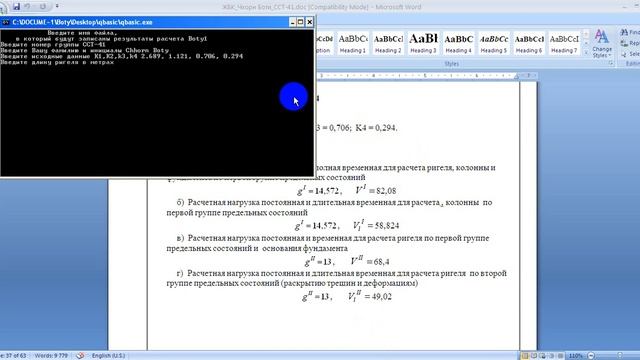
Task: Maximize the qbasic.exe console window
Action: (300, 22)
